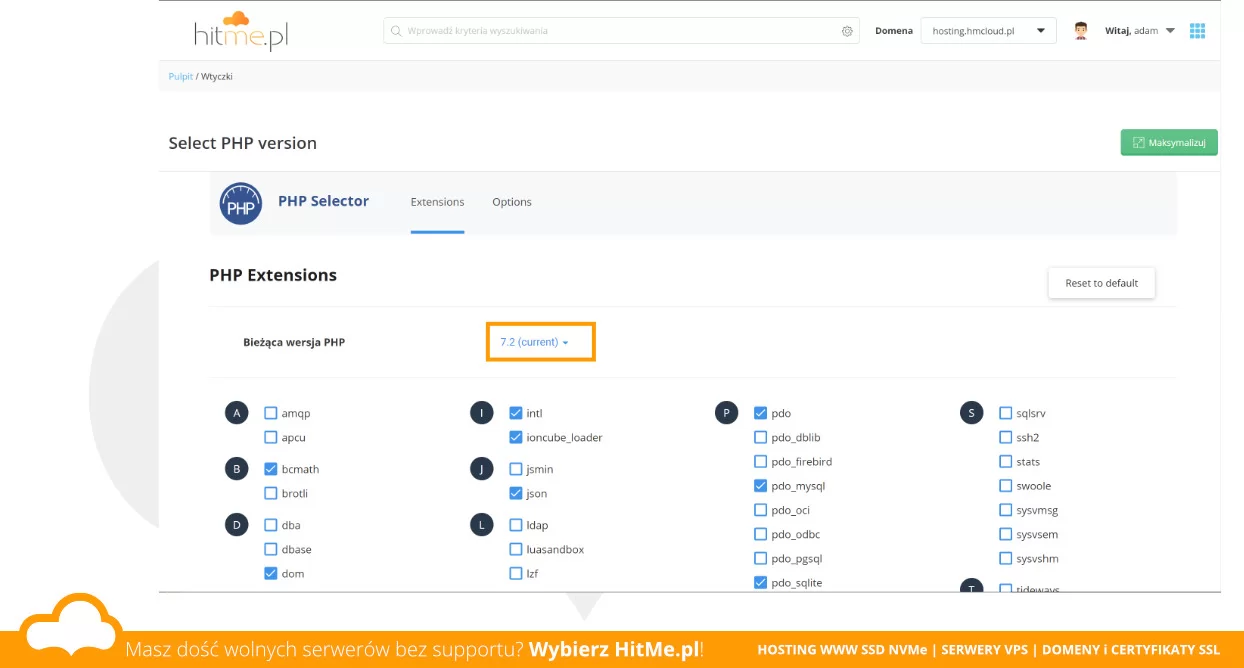
Task: Enable the amqp extension
Action: [271, 413]
